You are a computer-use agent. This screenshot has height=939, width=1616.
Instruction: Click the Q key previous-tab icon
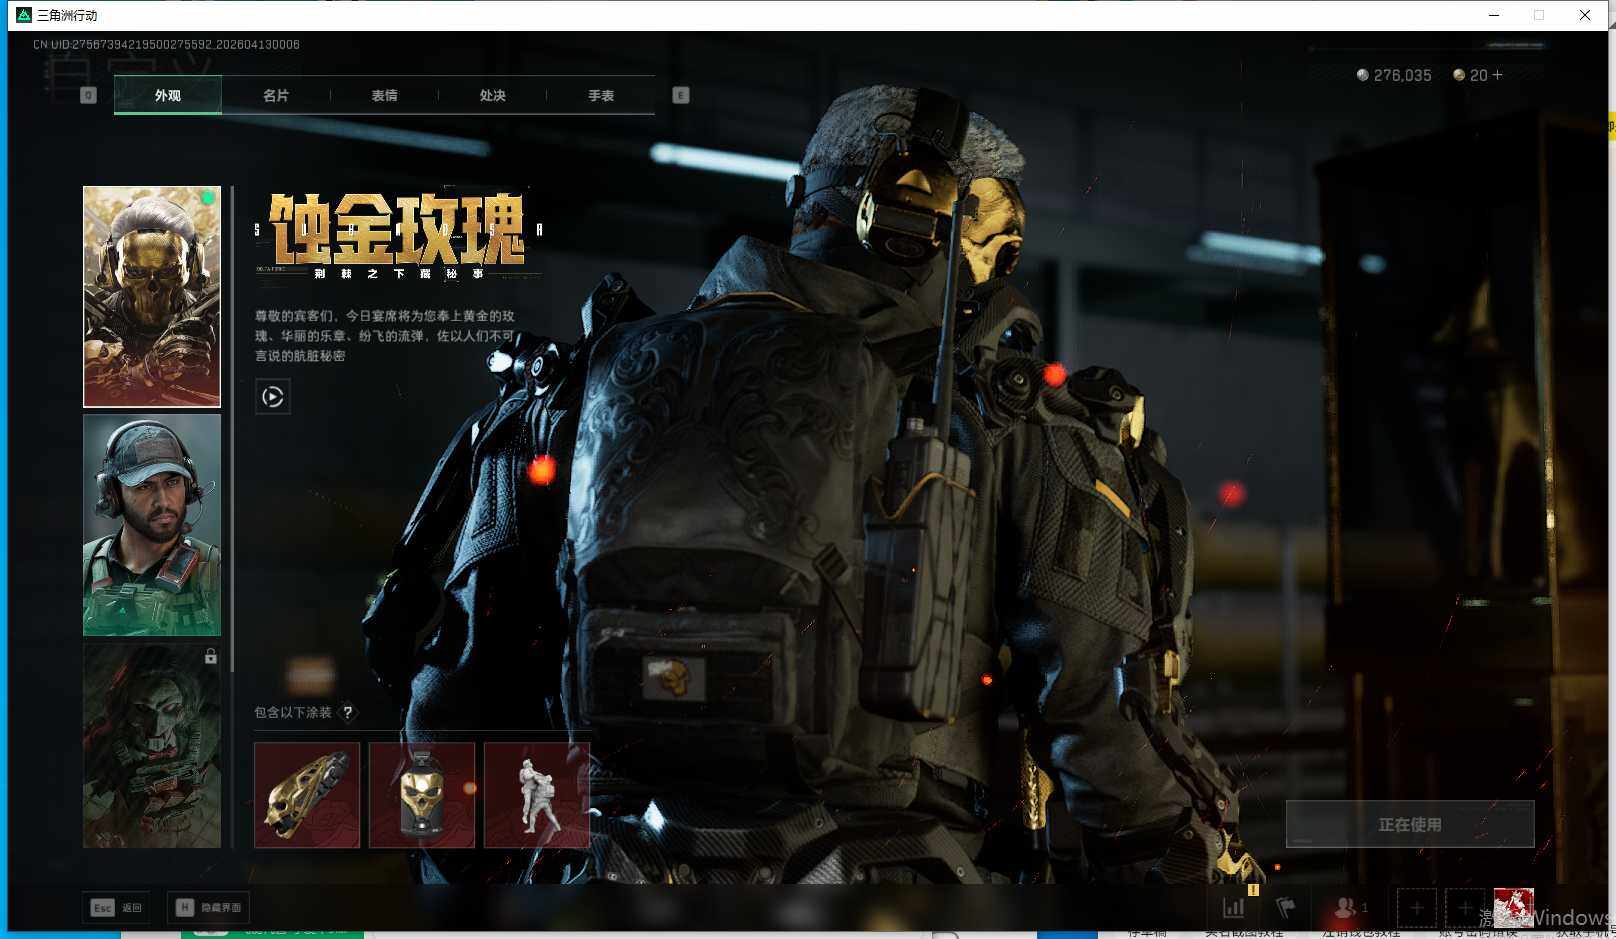[x=88, y=95]
